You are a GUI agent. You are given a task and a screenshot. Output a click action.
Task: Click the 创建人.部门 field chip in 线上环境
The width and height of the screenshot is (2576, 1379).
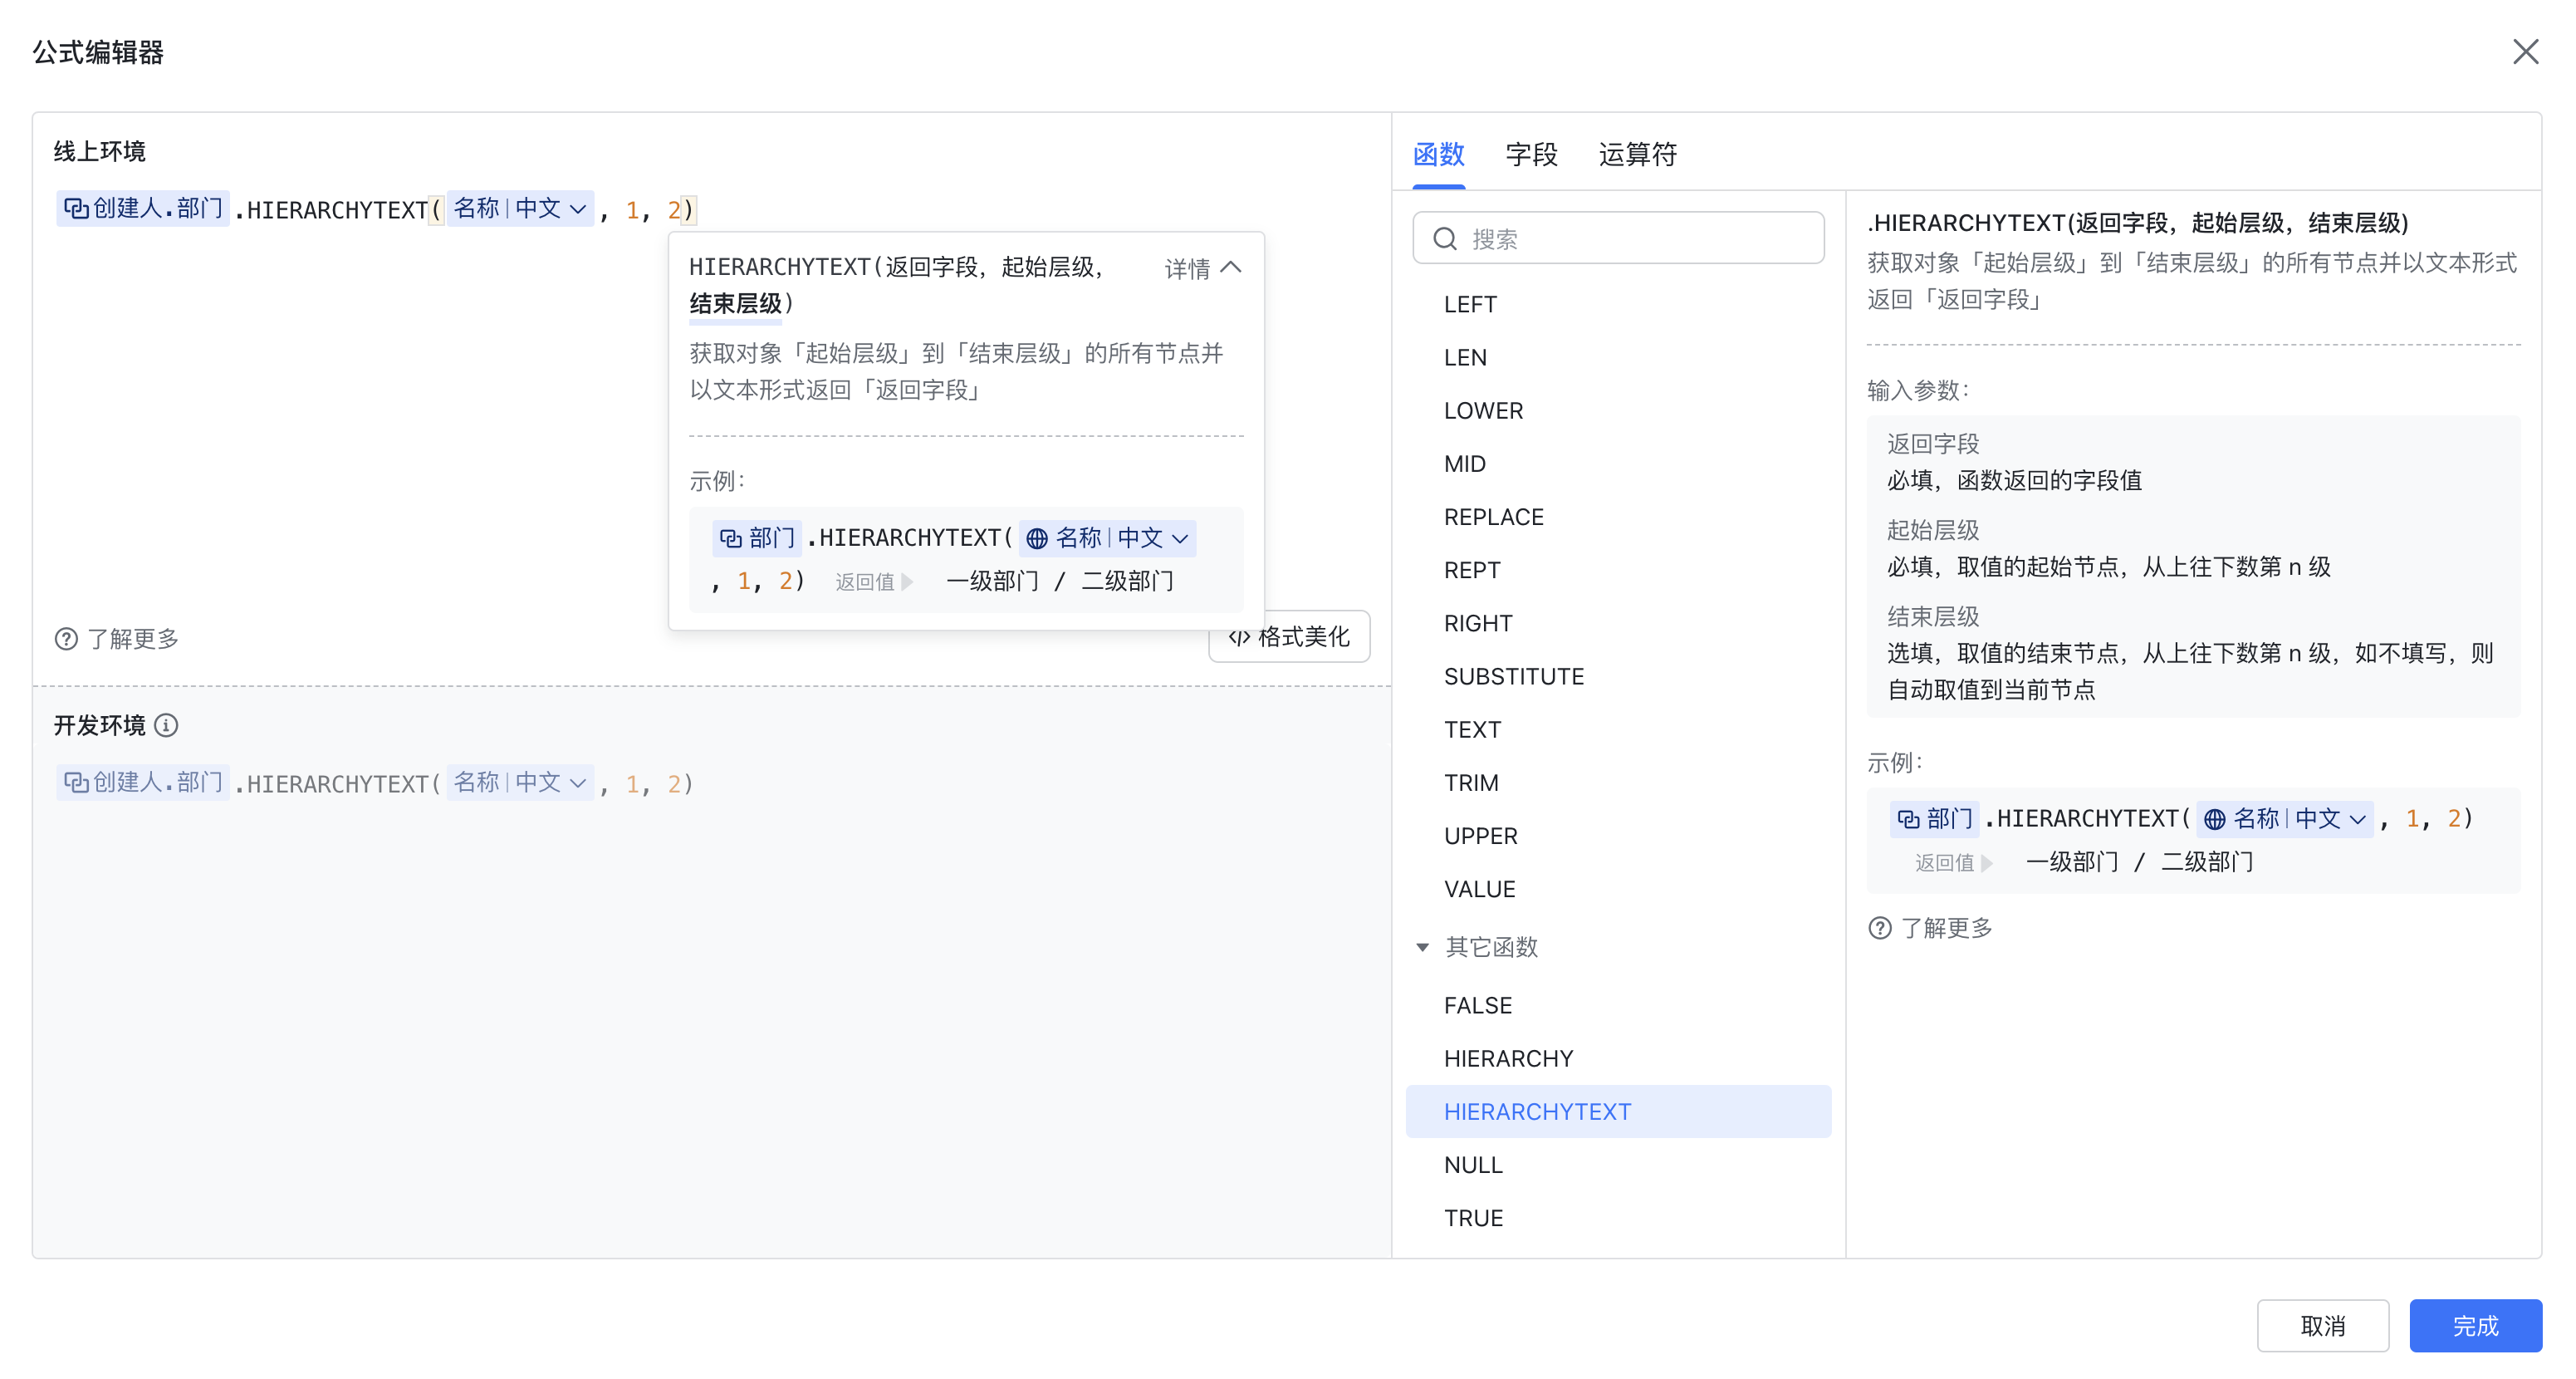(143, 208)
